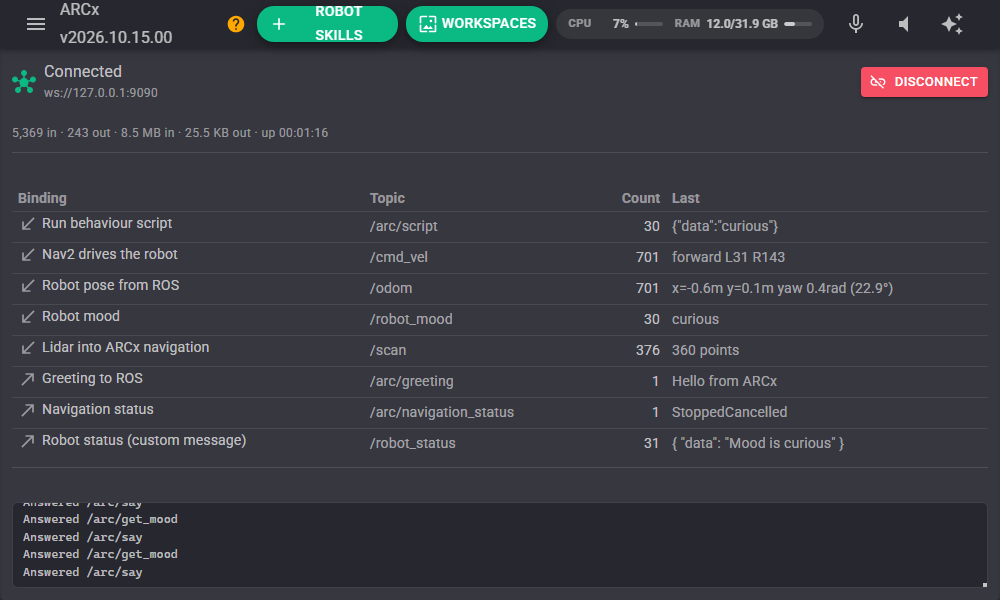Click the Binding column header
1000x600 pixels.
42,198
